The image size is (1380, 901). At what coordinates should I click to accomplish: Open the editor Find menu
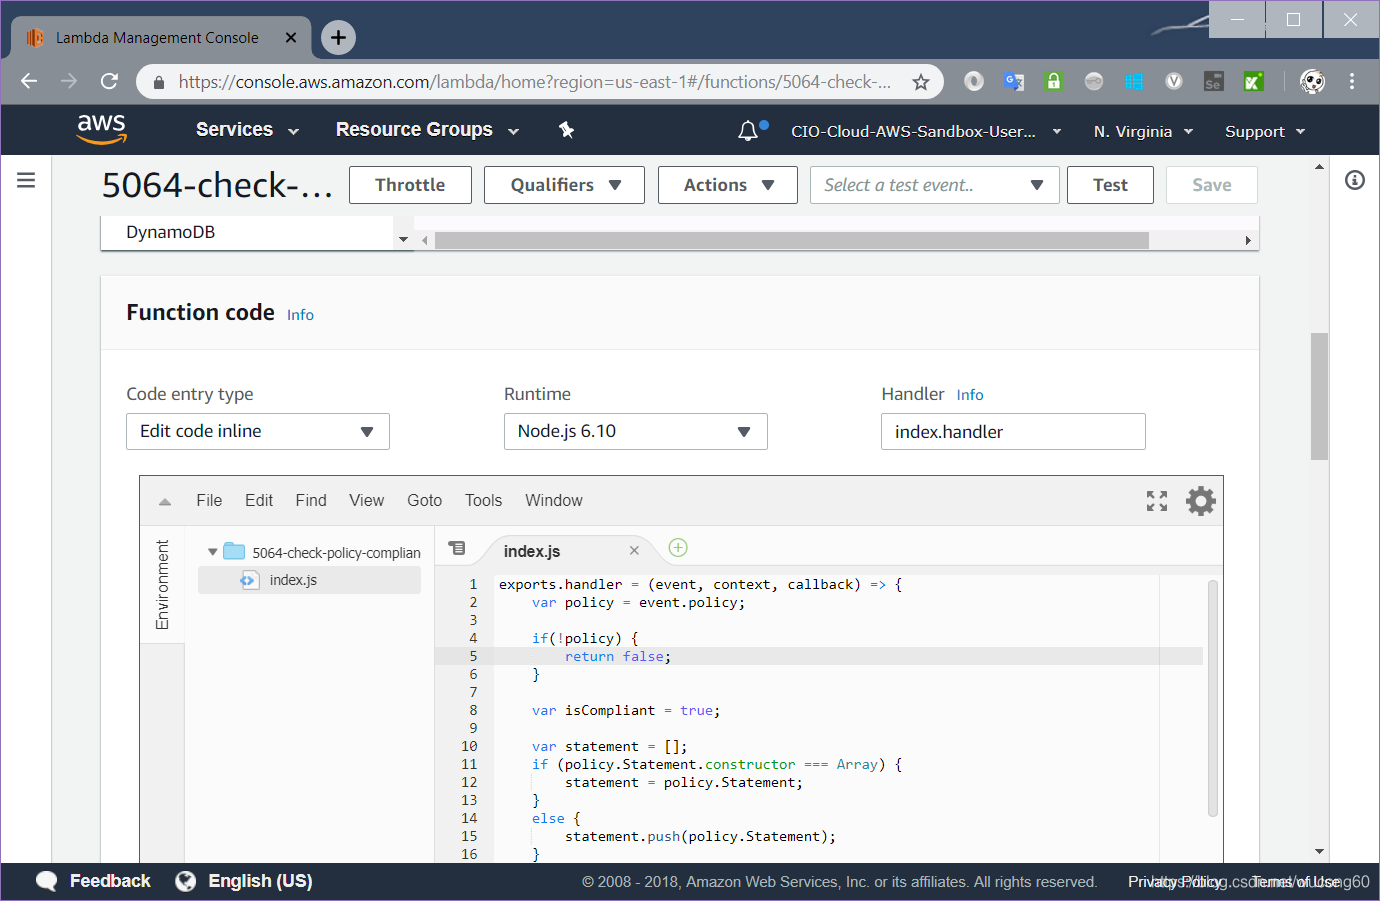coord(311,500)
